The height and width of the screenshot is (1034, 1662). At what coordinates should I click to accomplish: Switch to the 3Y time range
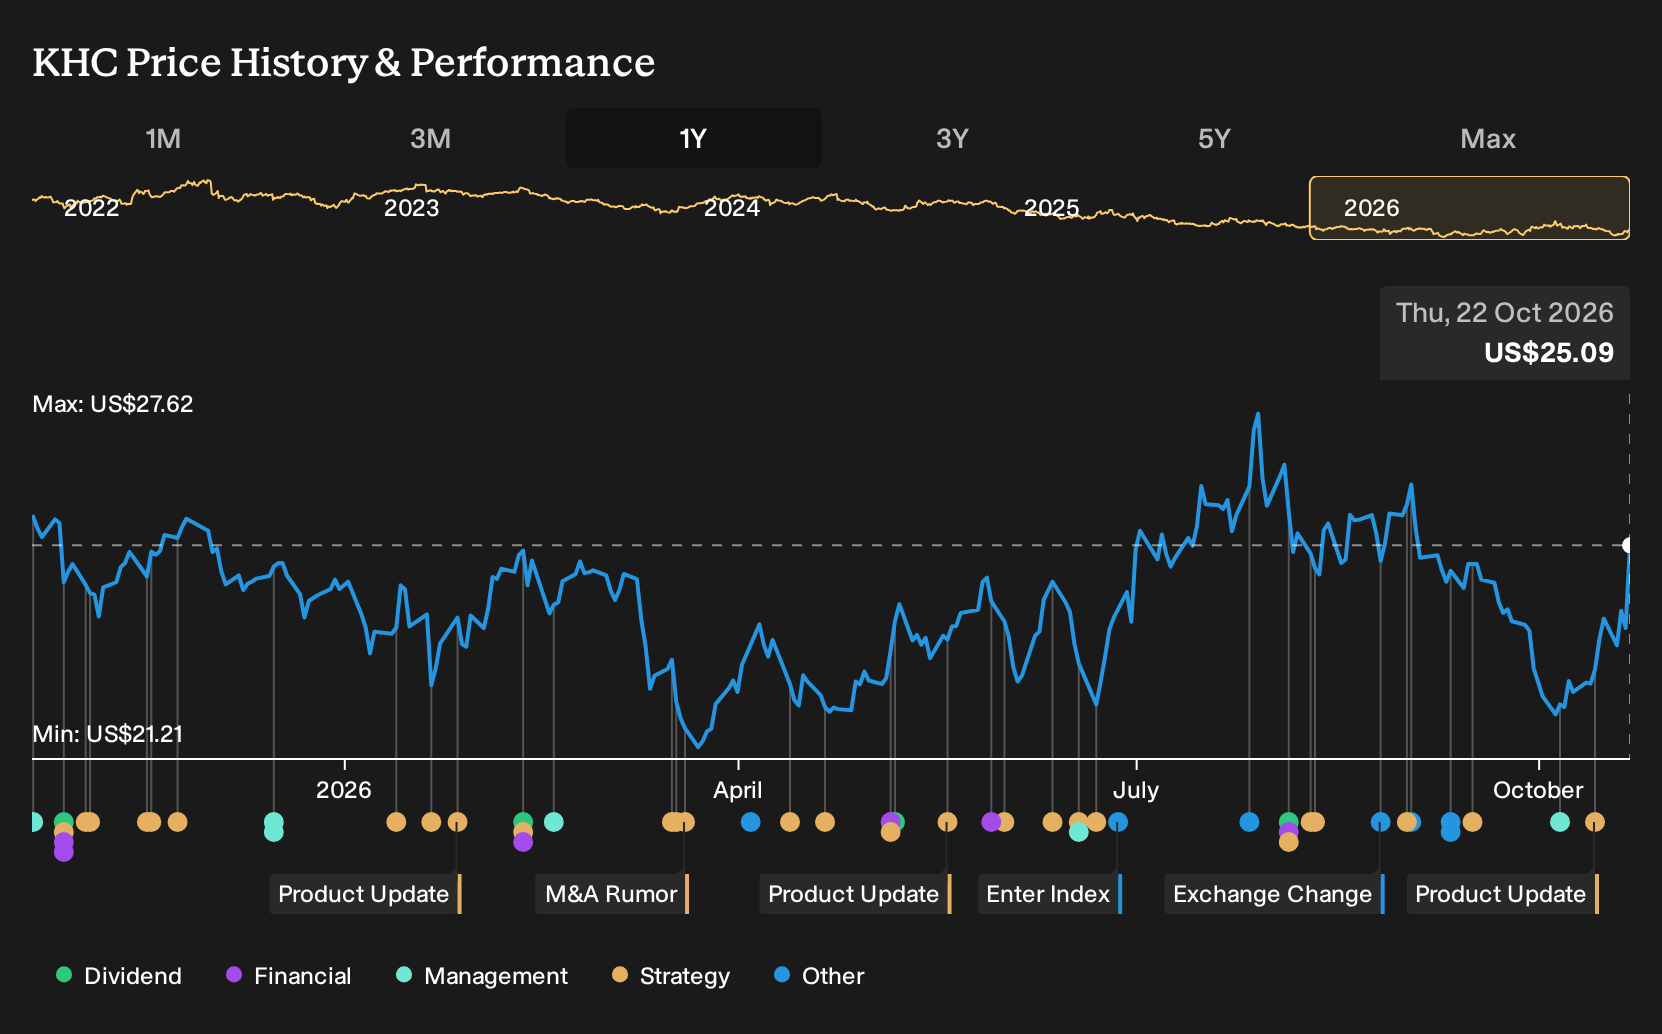[952, 138]
